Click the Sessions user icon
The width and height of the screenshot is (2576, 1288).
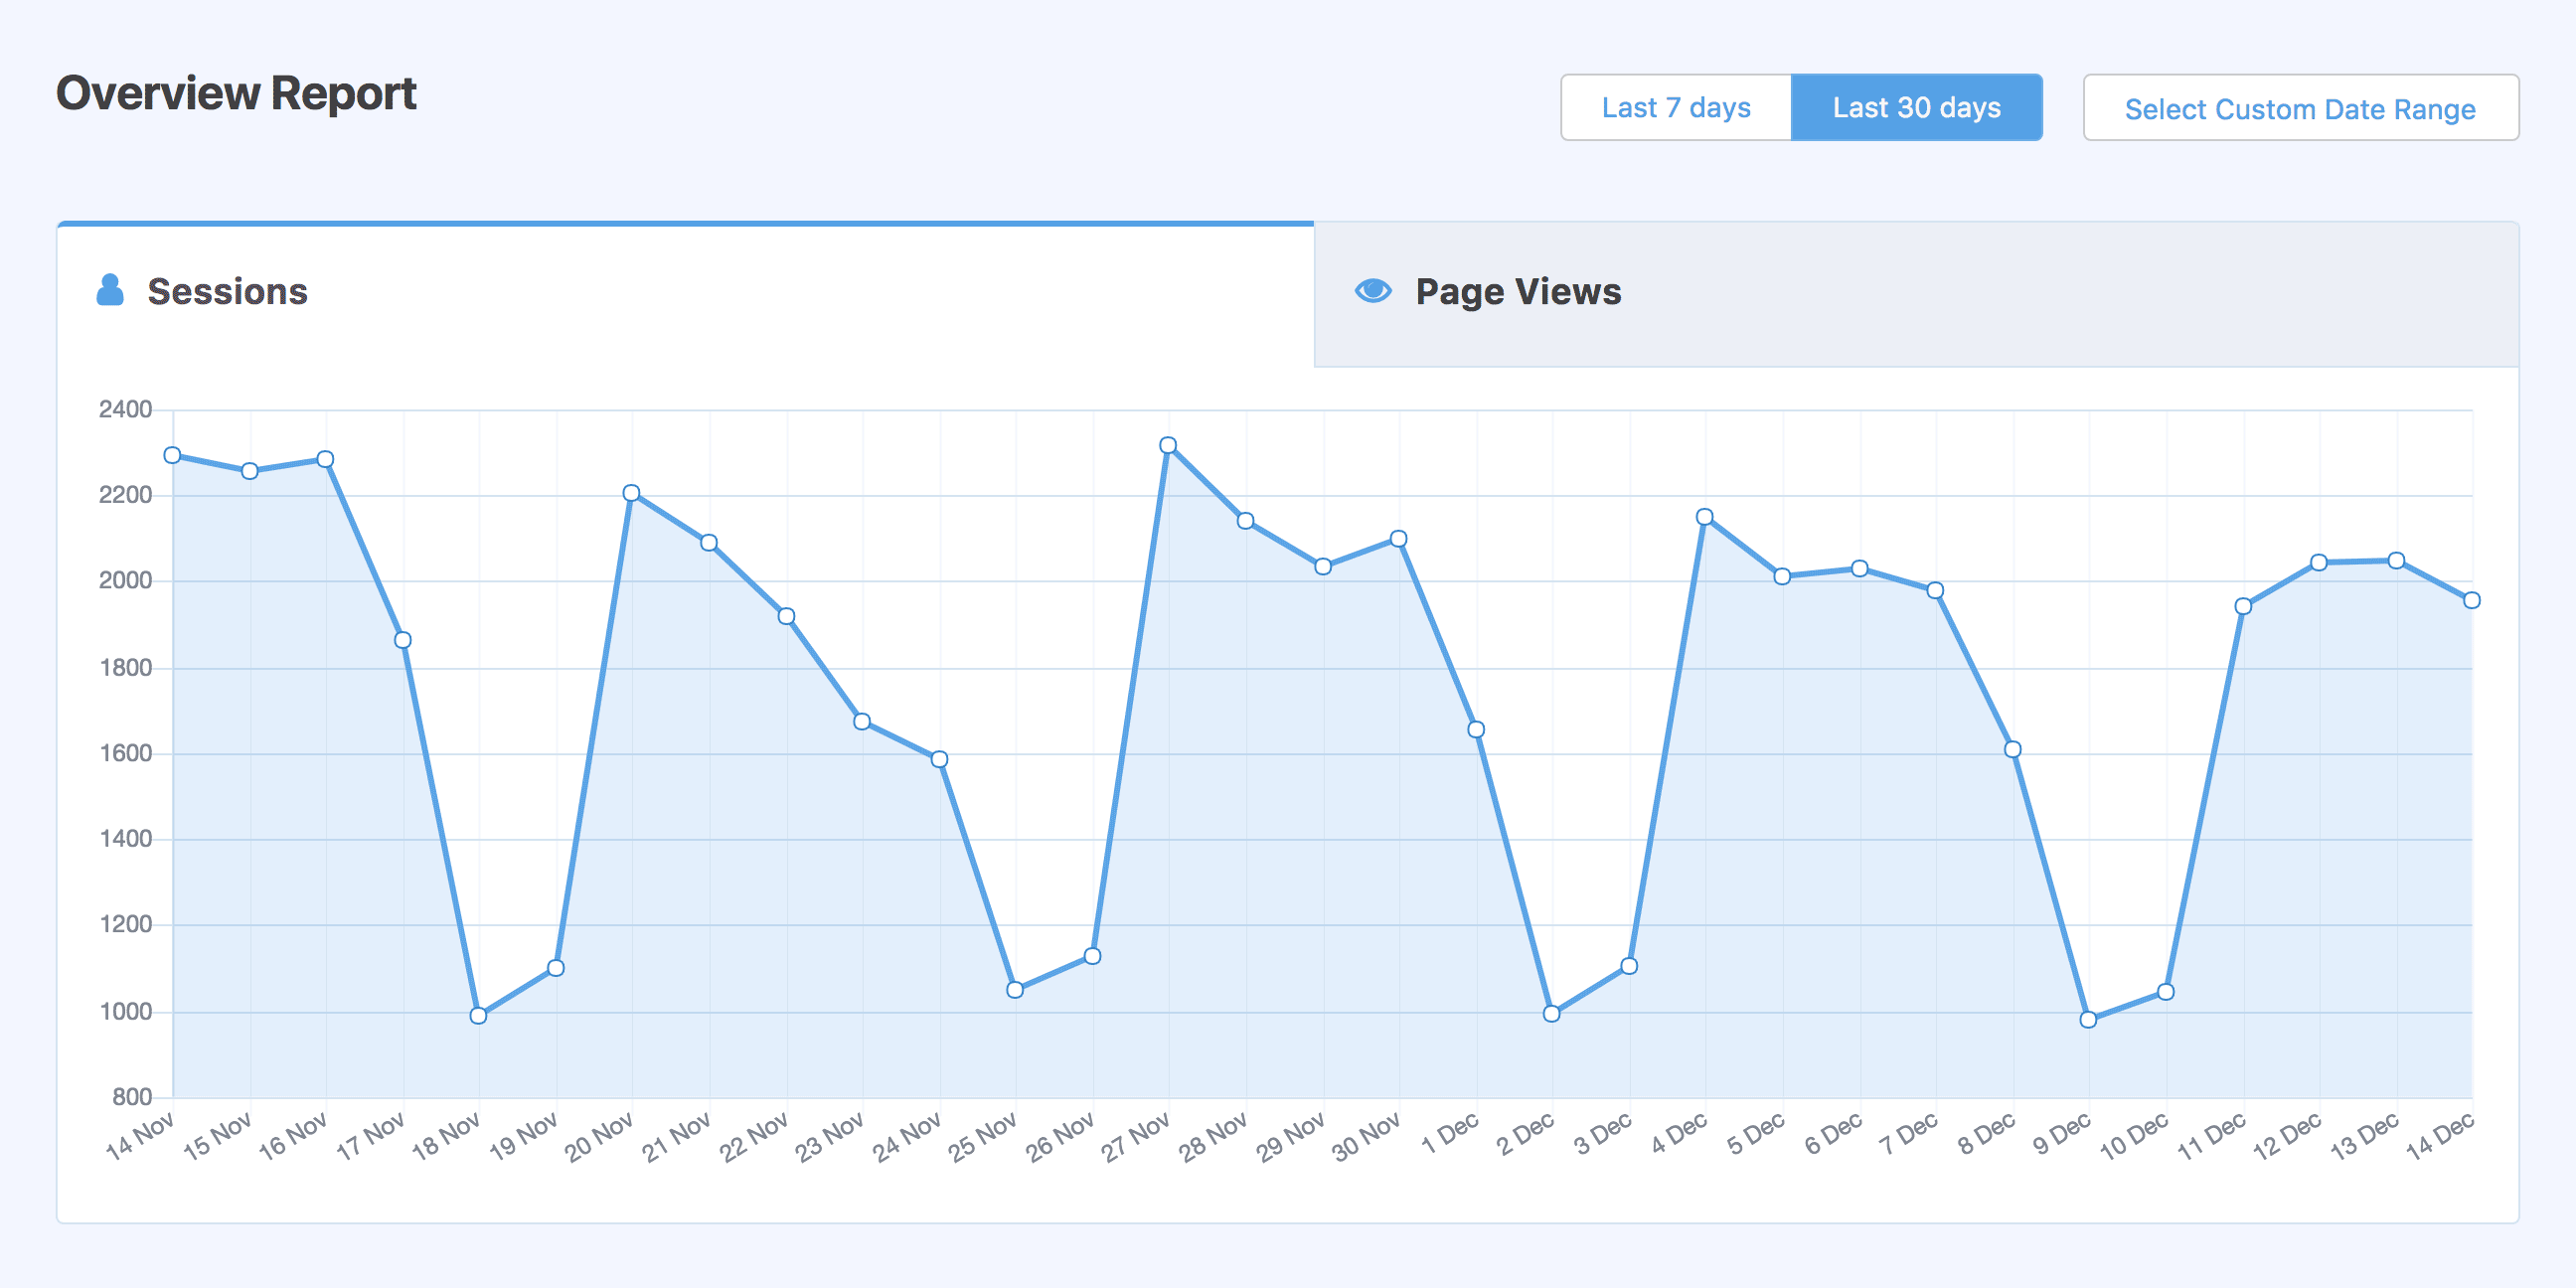[110, 290]
